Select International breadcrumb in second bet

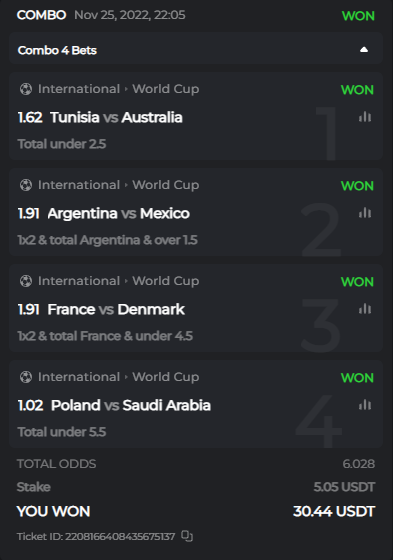[79, 185]
